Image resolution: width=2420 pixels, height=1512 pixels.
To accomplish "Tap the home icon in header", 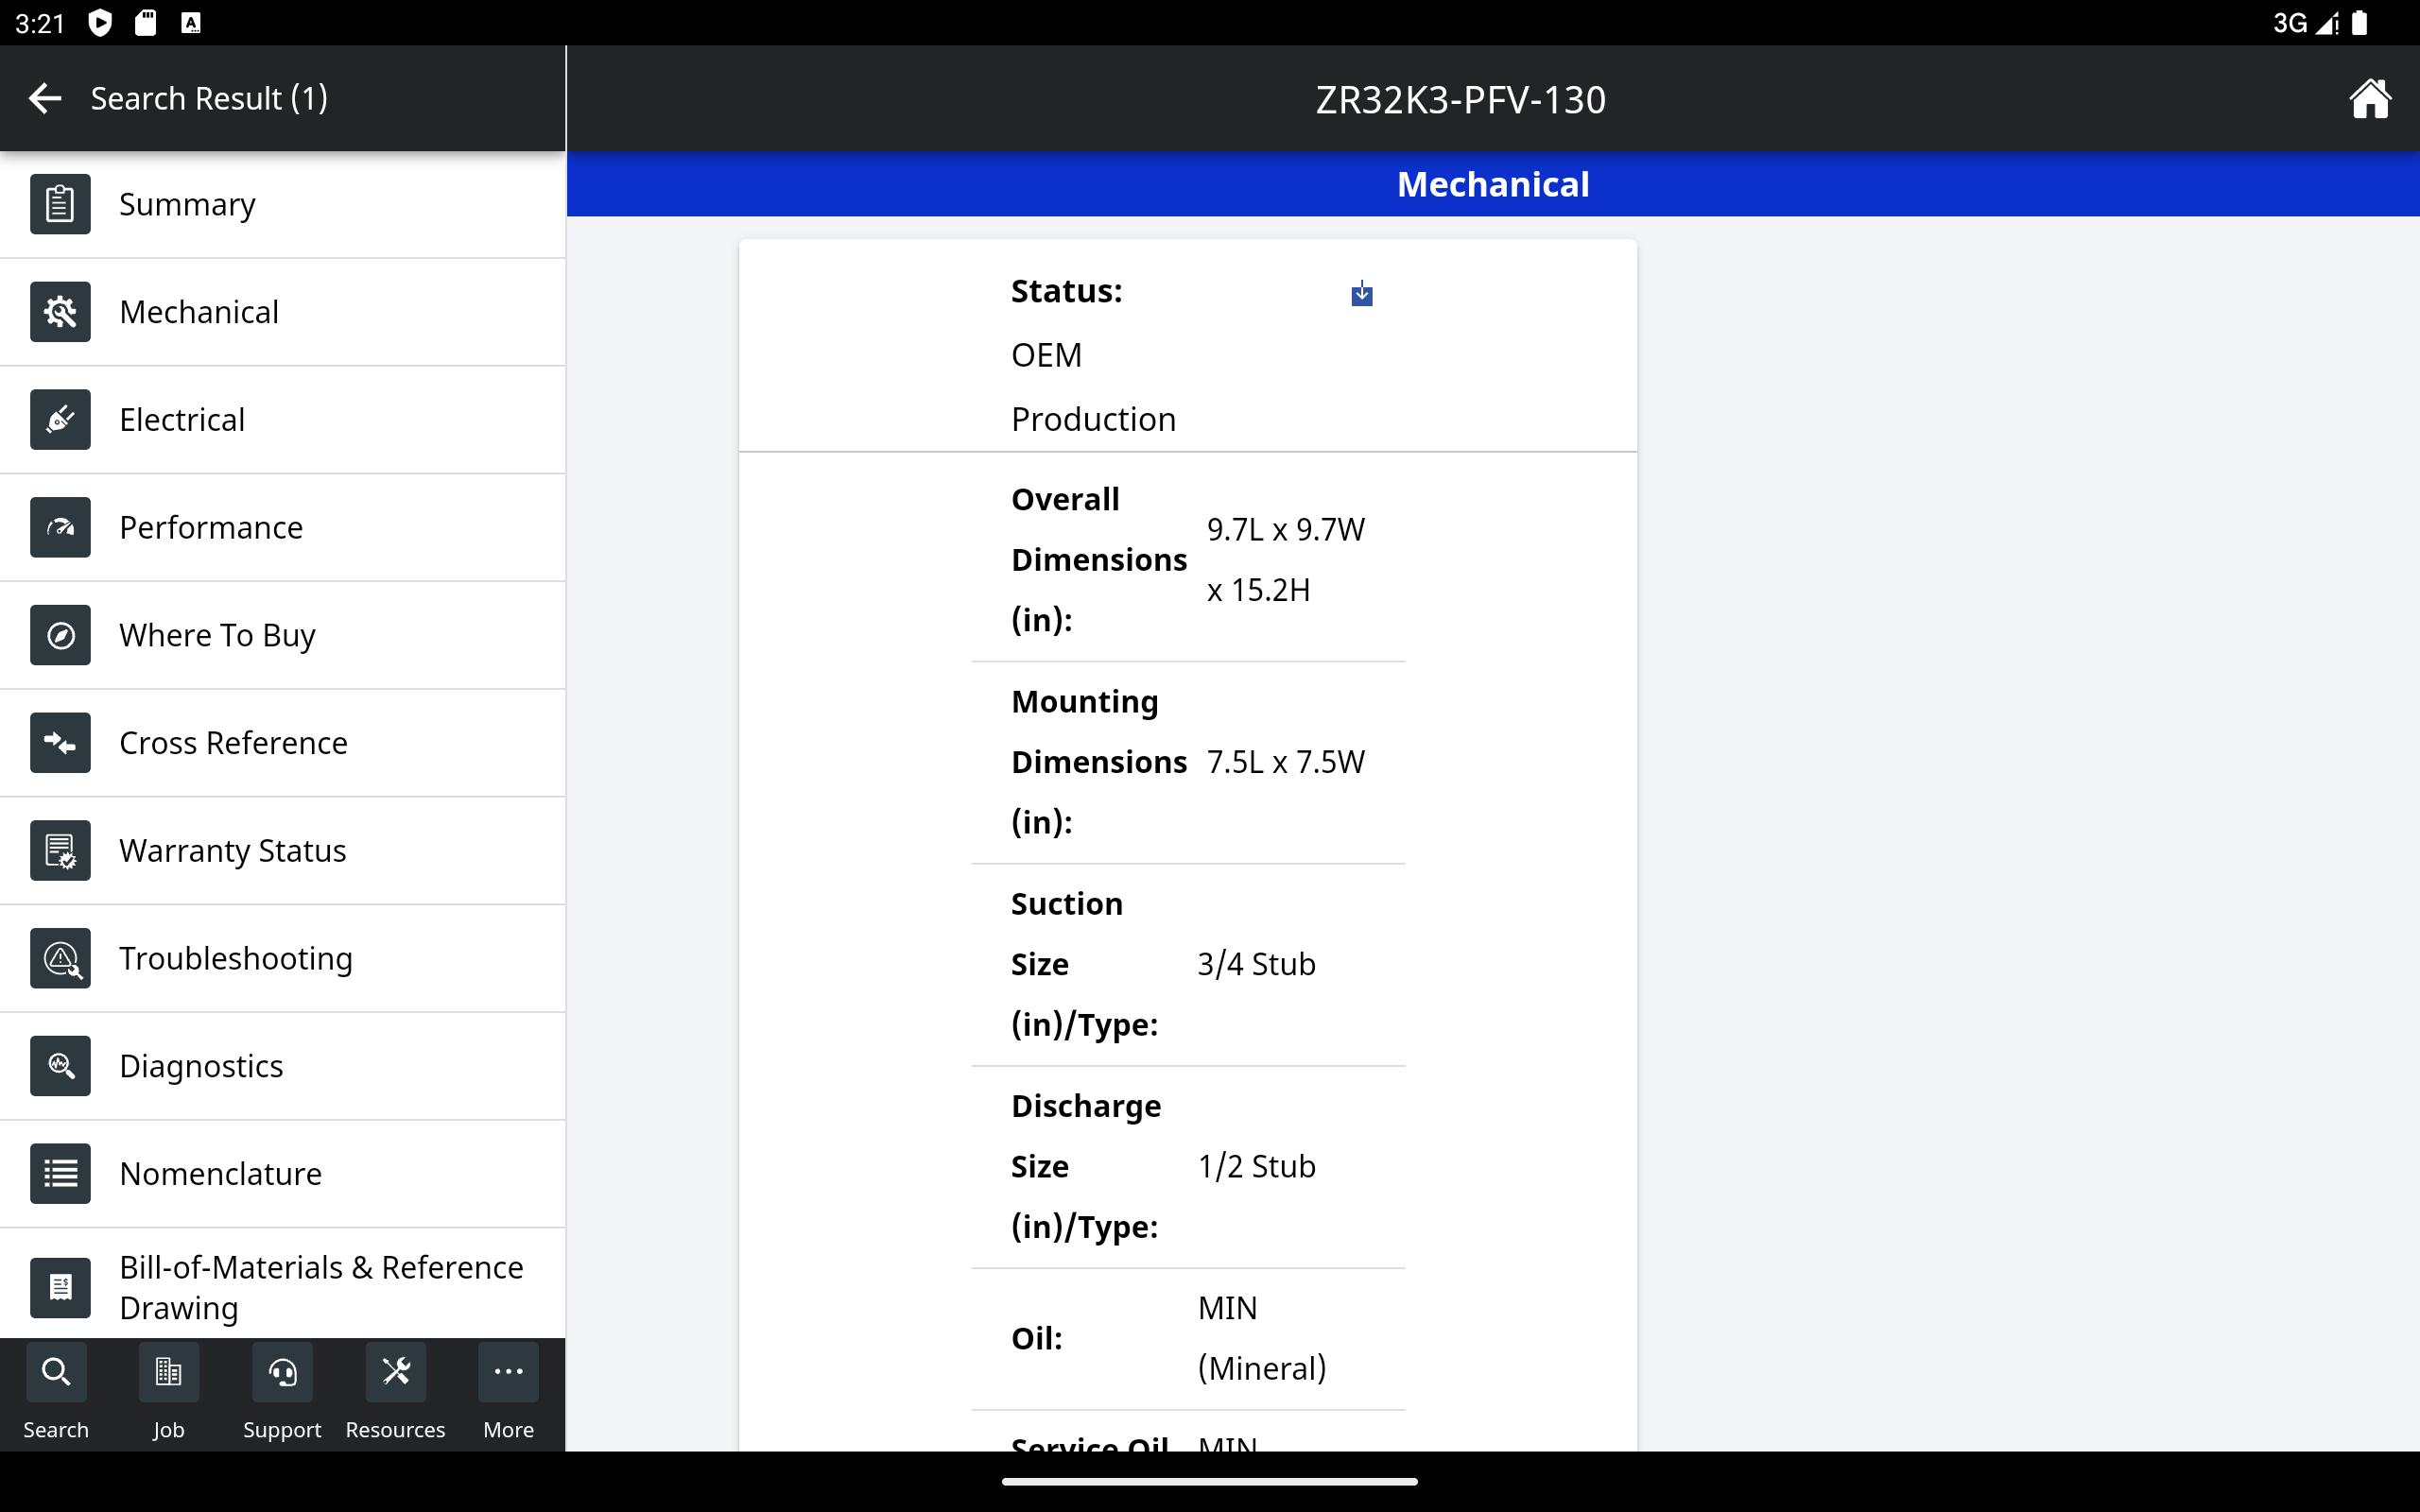I will pyautogui.click(x=2368, y=99).
